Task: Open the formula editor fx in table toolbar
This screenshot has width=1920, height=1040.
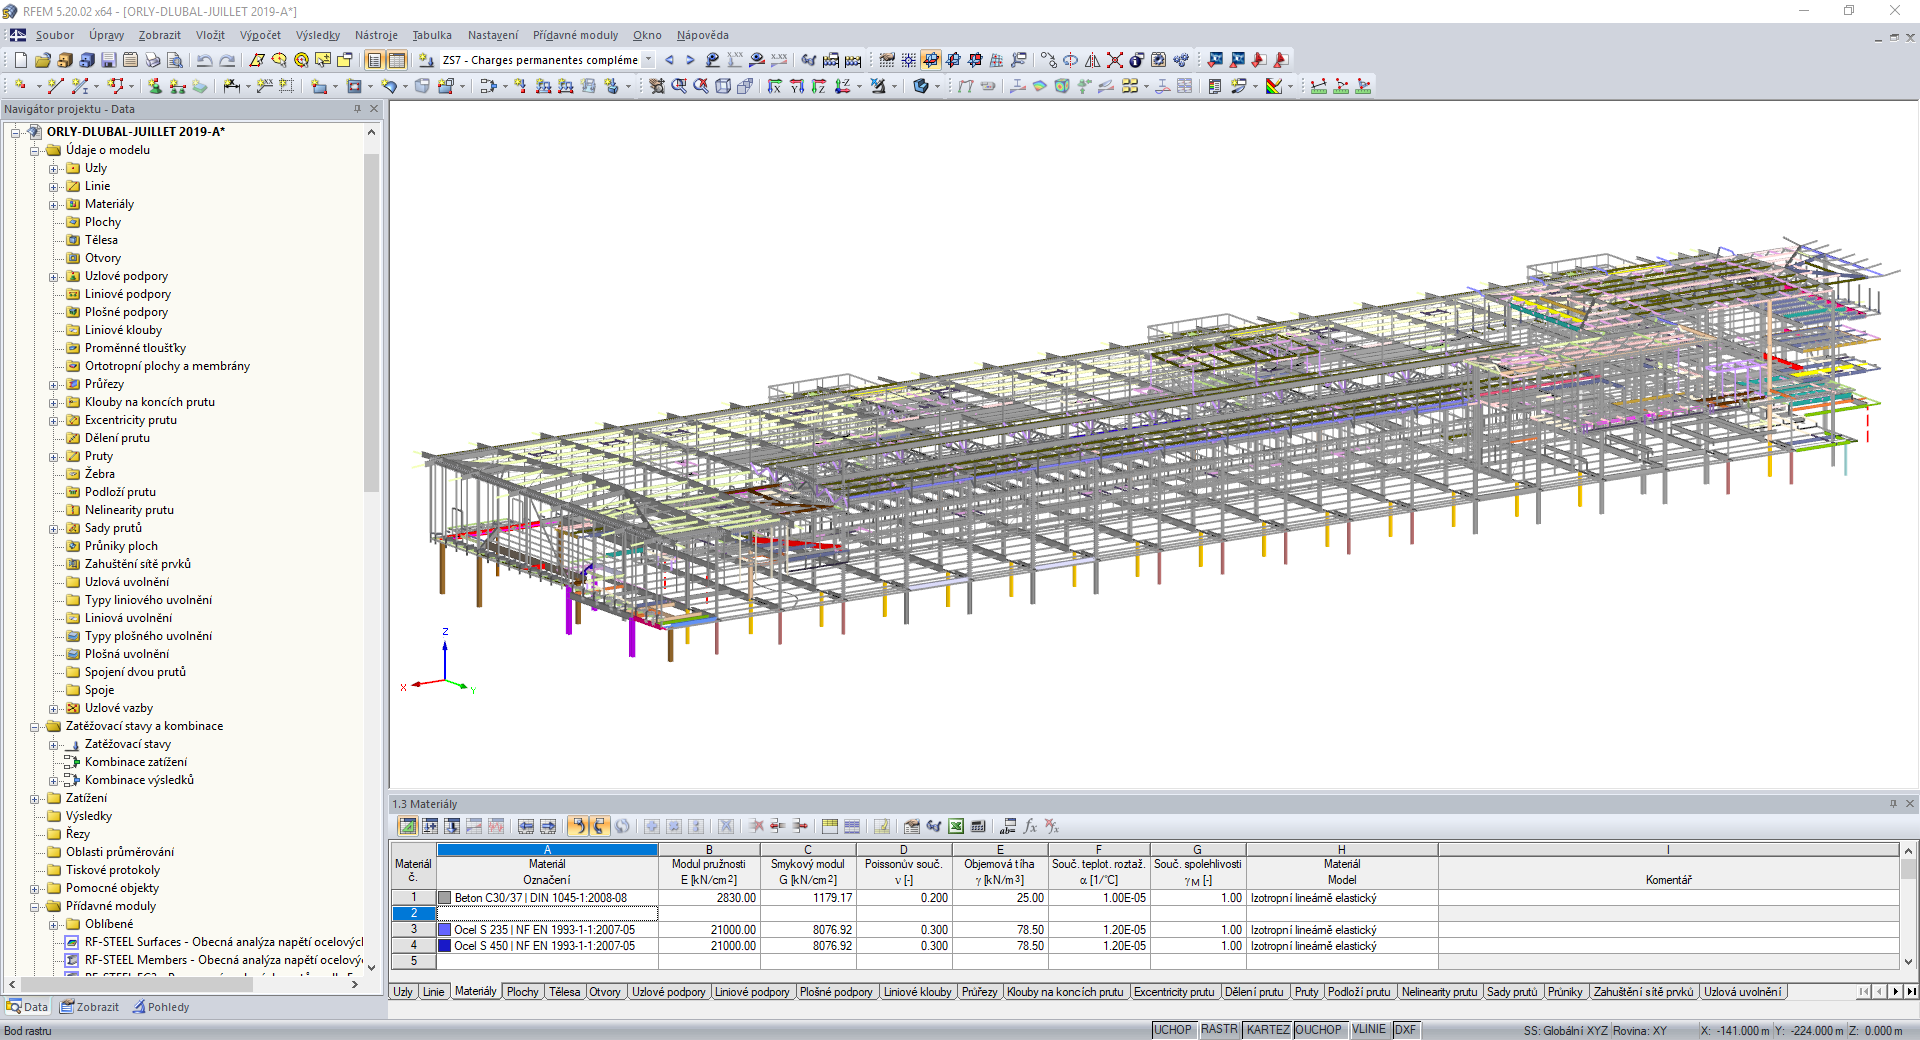Action: 1030,827
